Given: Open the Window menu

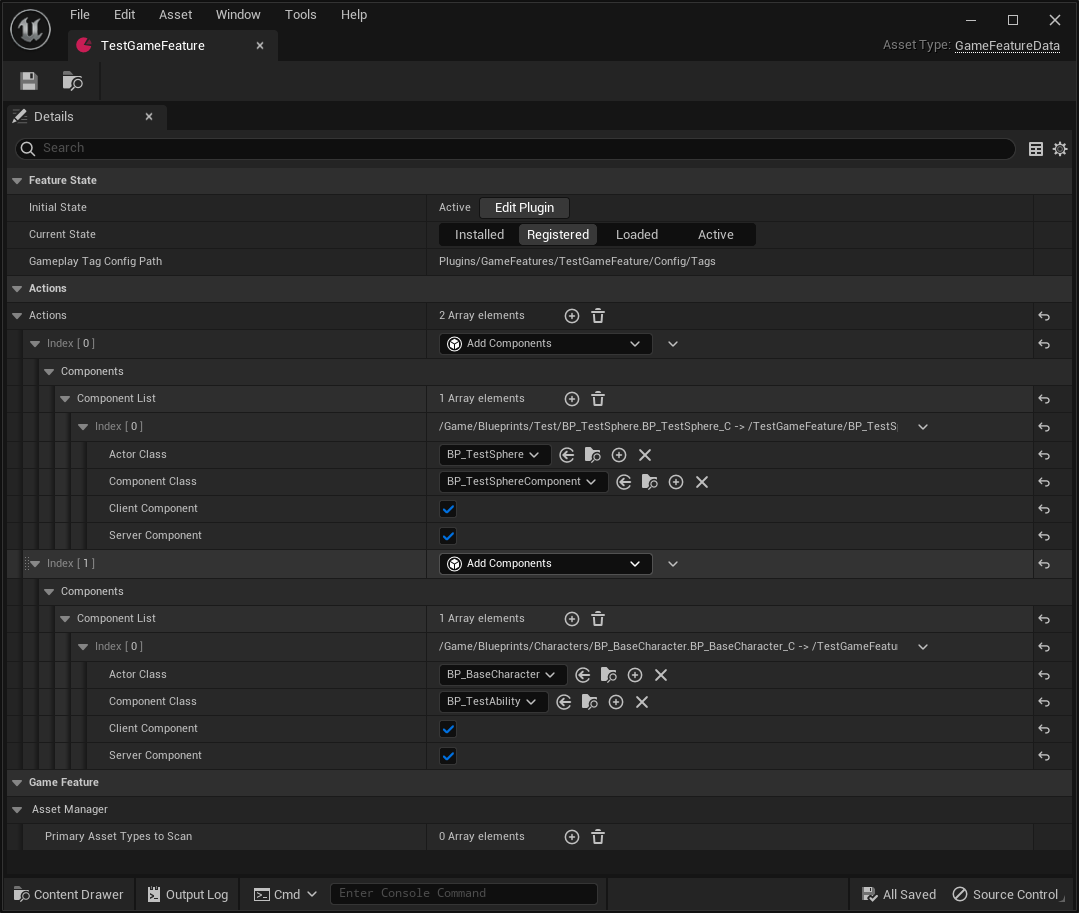Looking at the screenshot, I should [238, 14].
